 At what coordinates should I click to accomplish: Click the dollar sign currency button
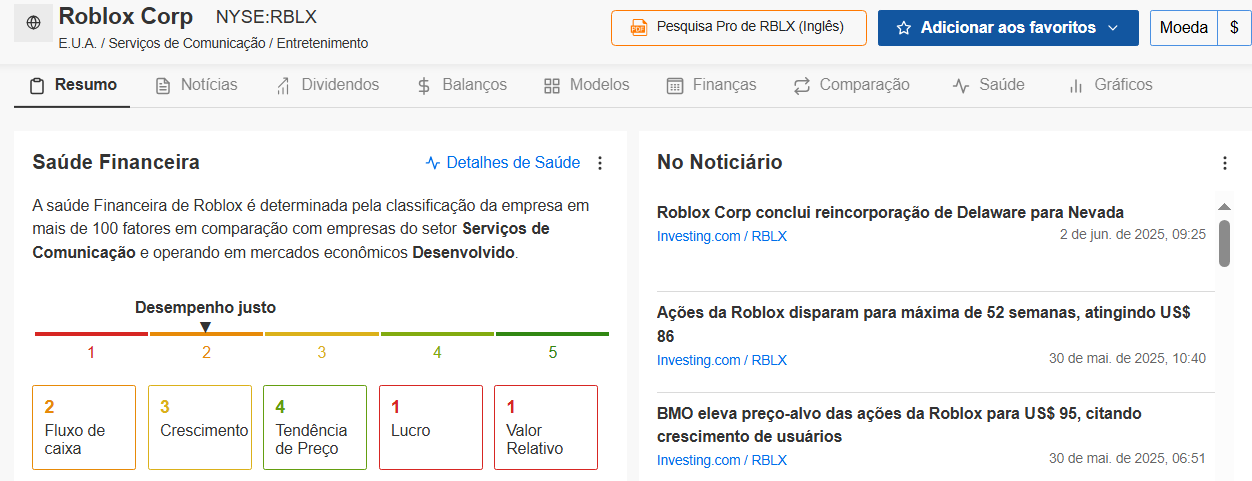coord(1233,28)
